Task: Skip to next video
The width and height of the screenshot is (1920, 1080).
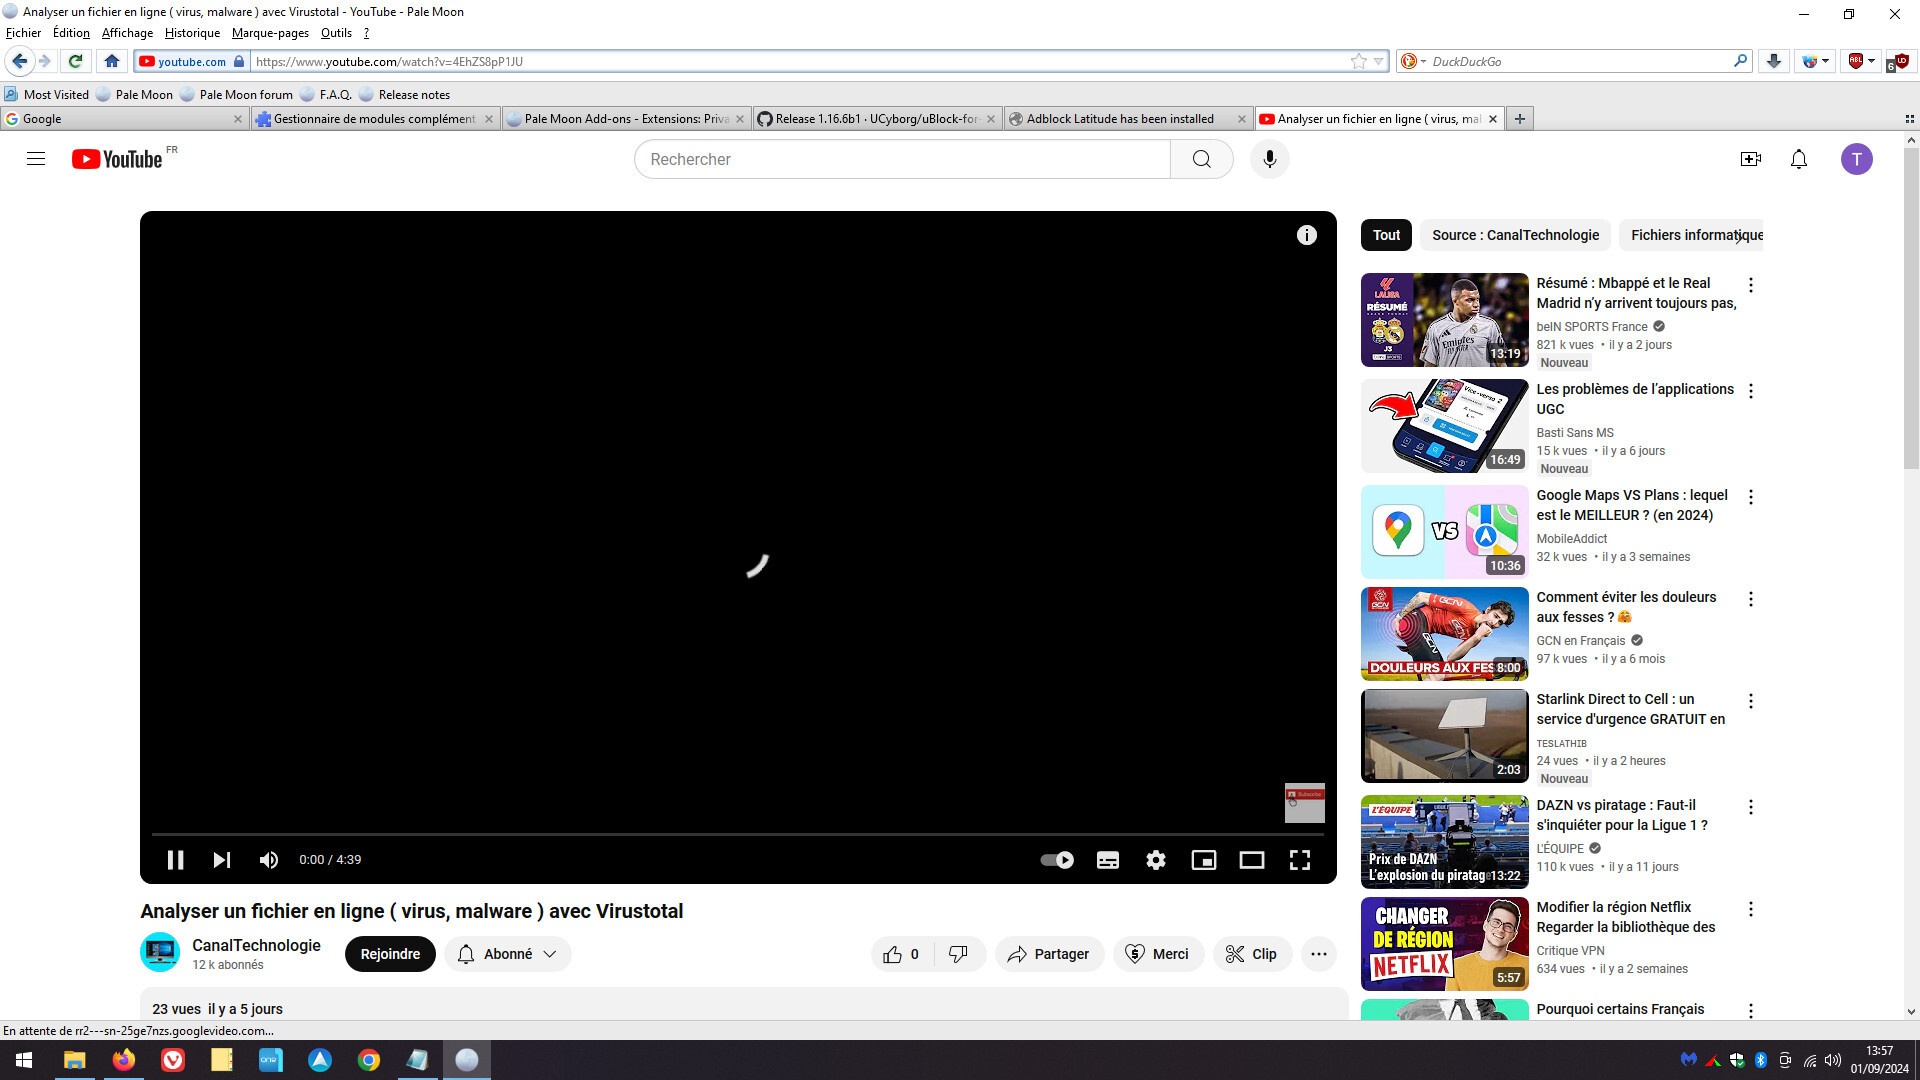Action: 222,860
